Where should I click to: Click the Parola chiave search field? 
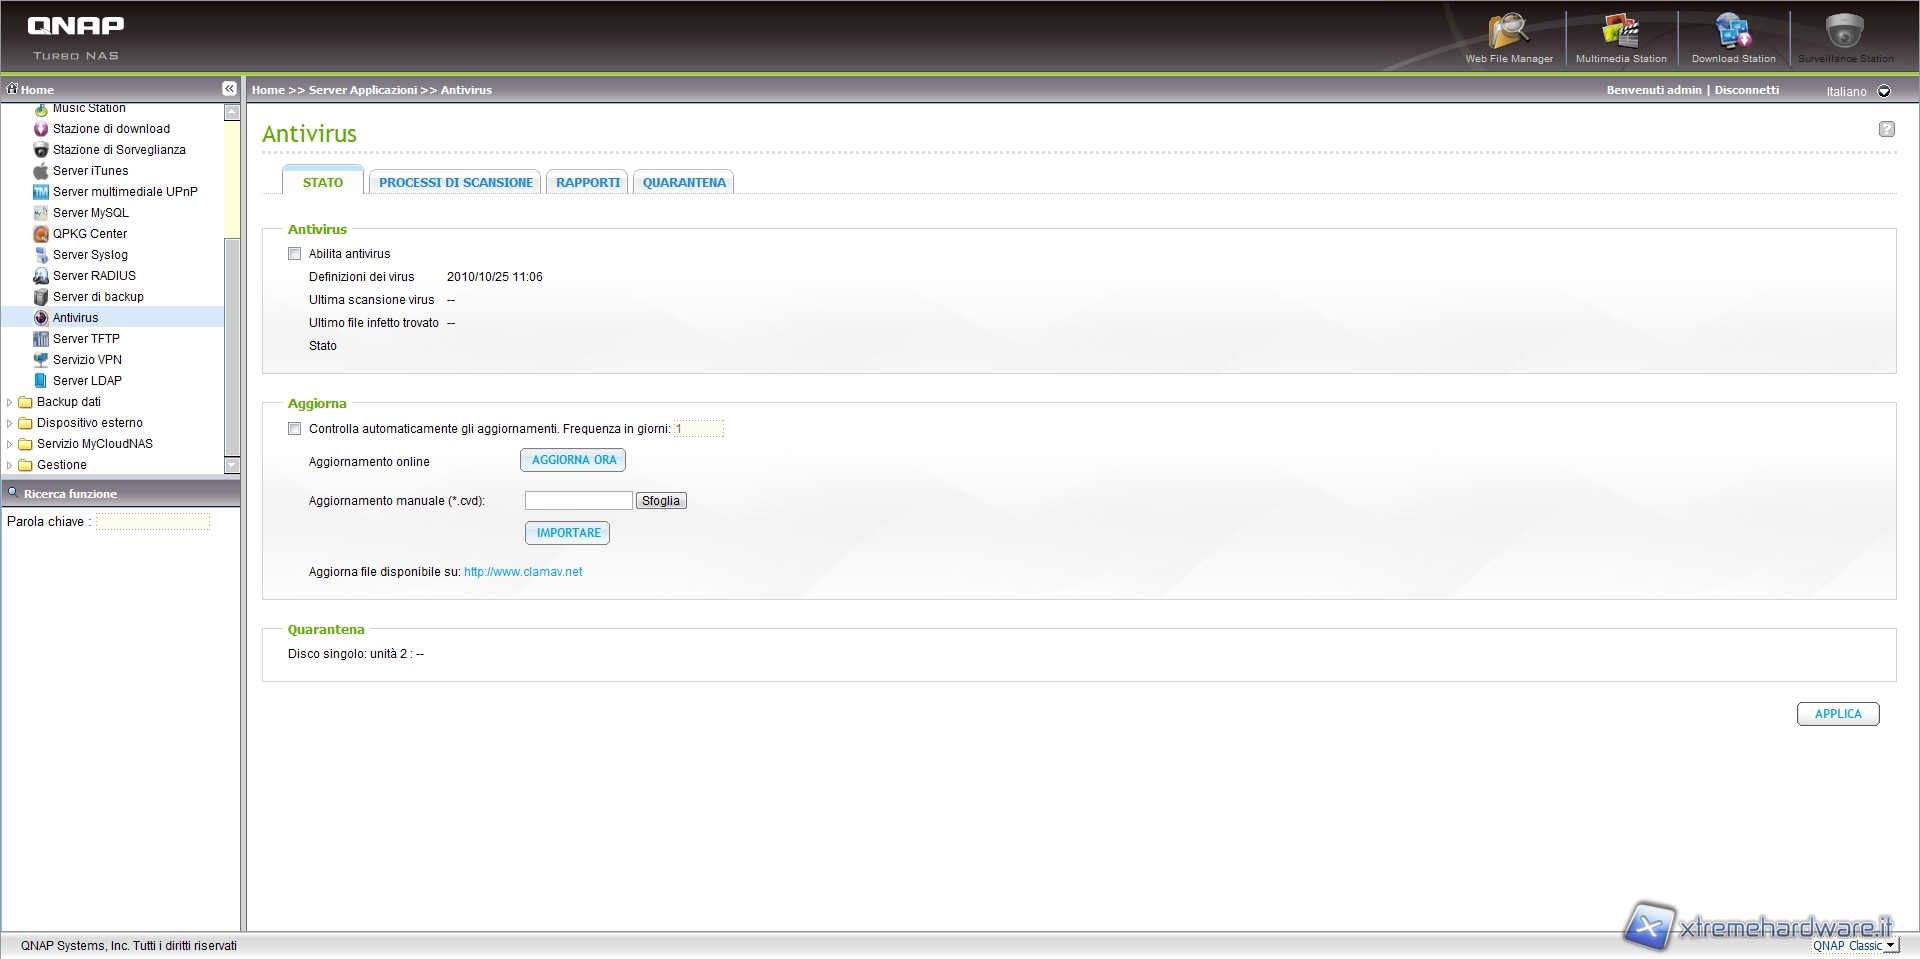[x=153, y=522]
